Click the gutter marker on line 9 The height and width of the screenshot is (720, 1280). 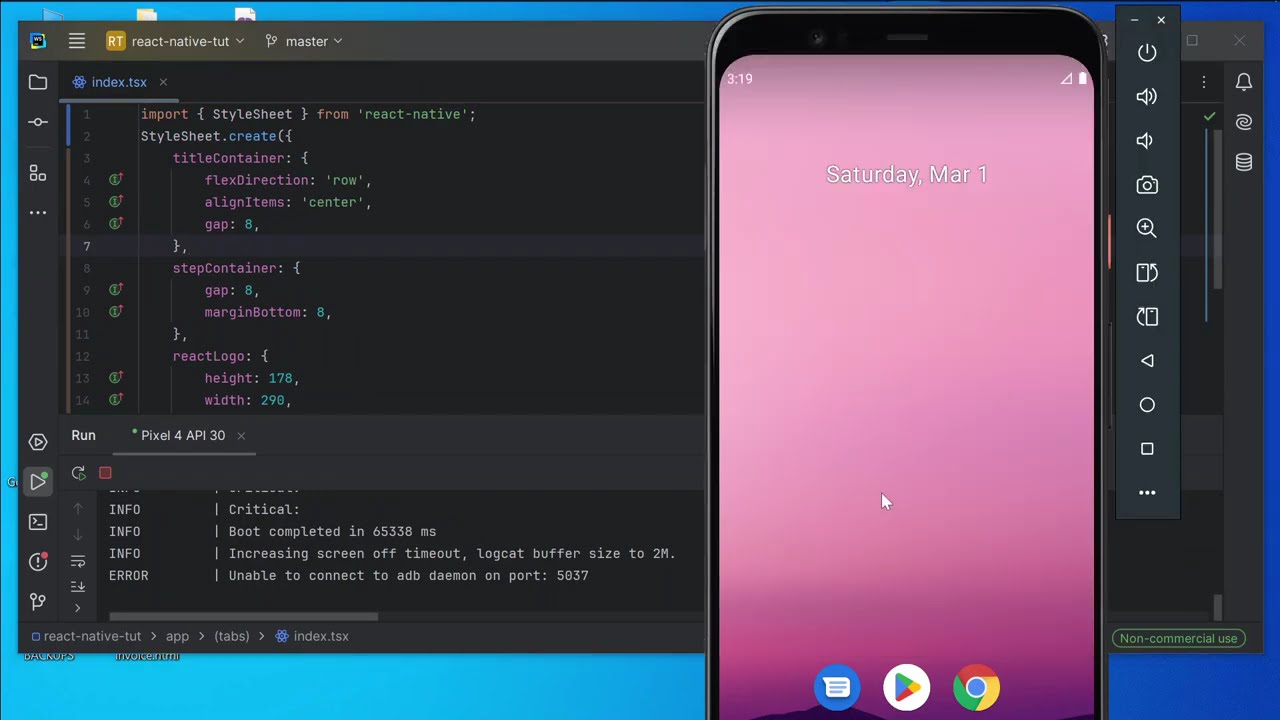pos(116,290)
